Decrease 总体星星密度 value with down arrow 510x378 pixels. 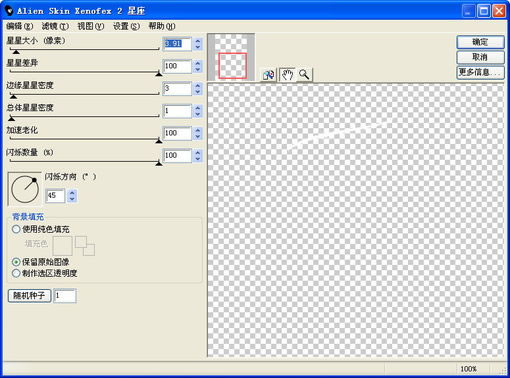(x=198, y=114)
